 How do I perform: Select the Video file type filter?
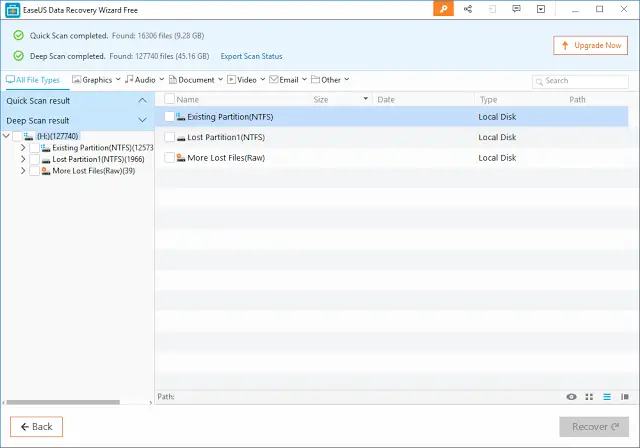point(242,80)
